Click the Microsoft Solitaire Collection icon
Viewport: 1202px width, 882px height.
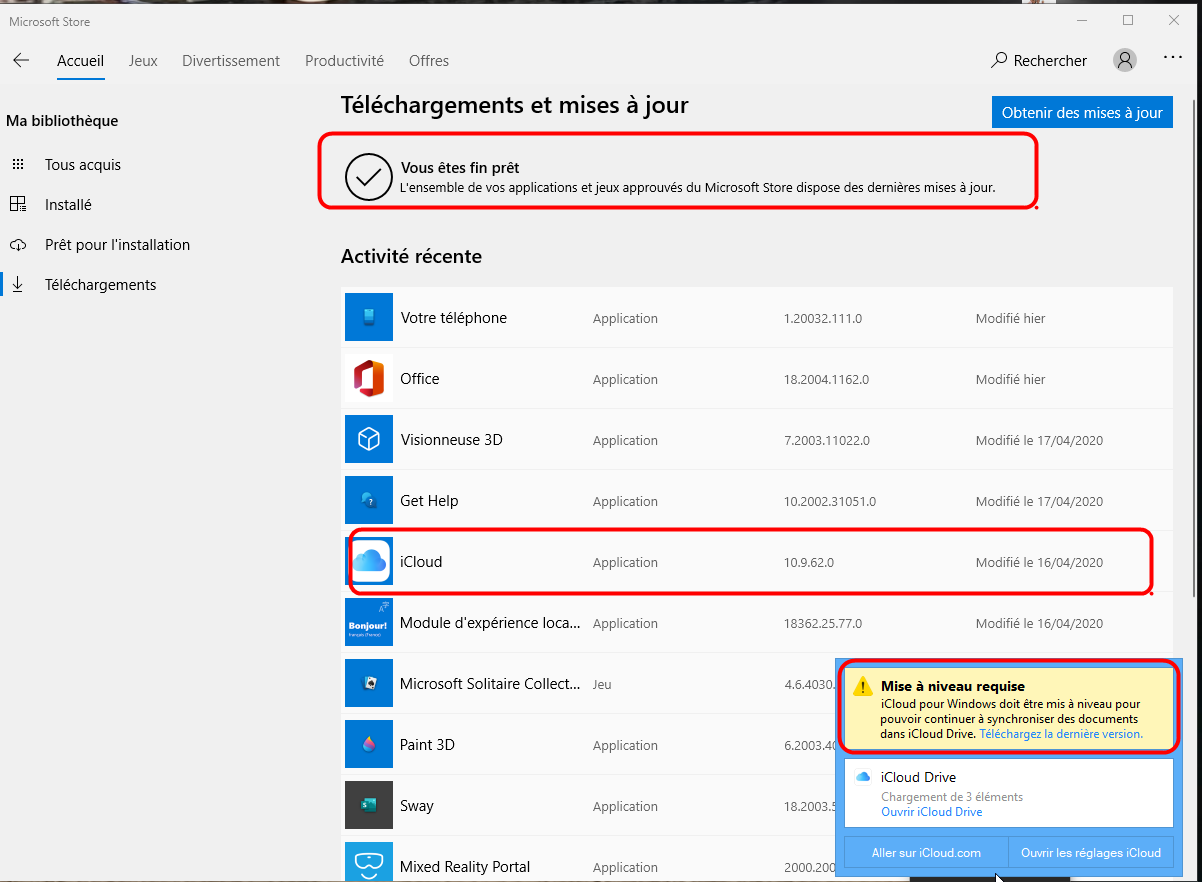click(x=369, y=684)
